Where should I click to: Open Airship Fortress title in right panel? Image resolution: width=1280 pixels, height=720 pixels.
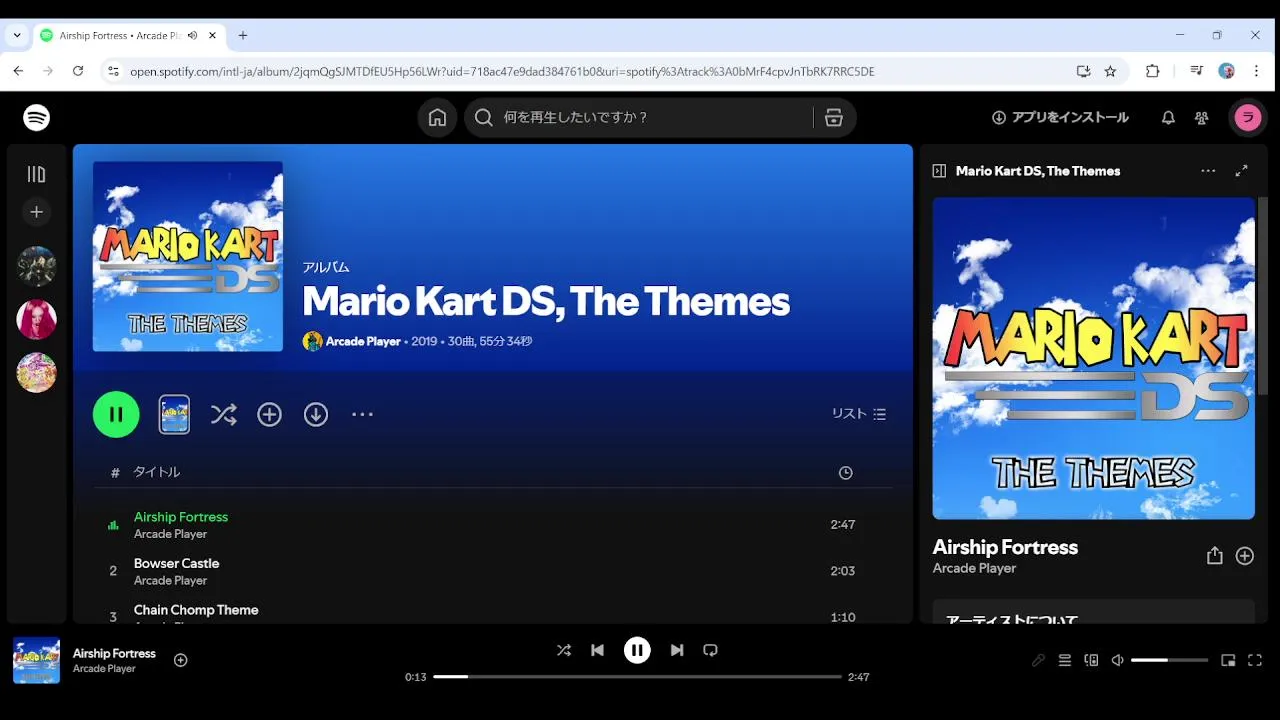tap(1005, 547)
